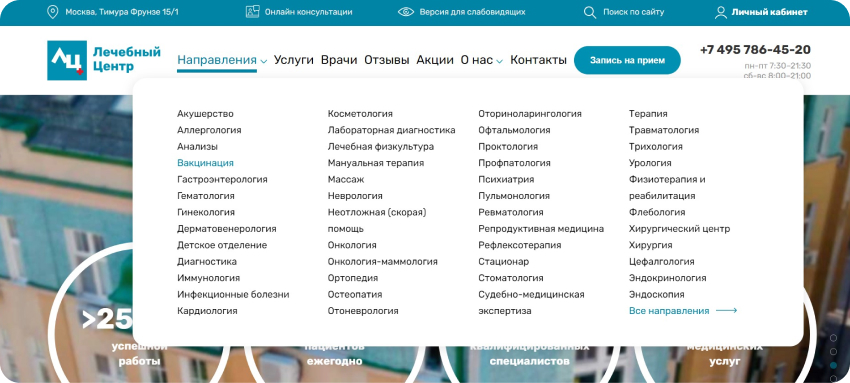This screenshot has height=383, width=850.
Task: Select Терапия in the menu
Action: [648, 114]
